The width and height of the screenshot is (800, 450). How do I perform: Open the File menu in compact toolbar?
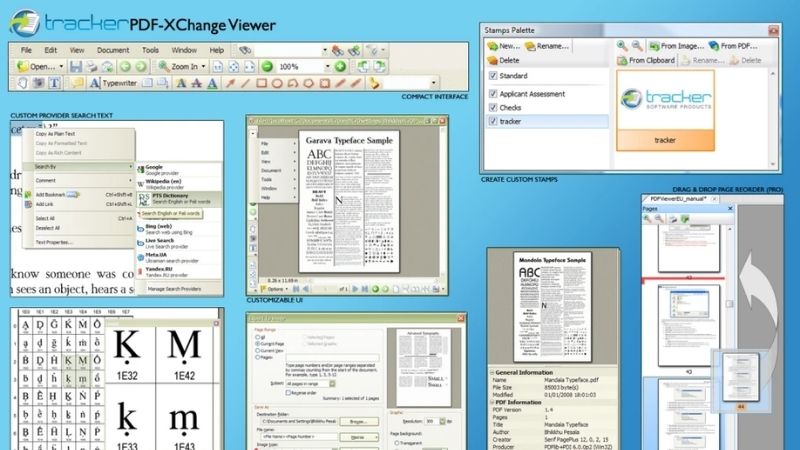(x=26, y=50)
